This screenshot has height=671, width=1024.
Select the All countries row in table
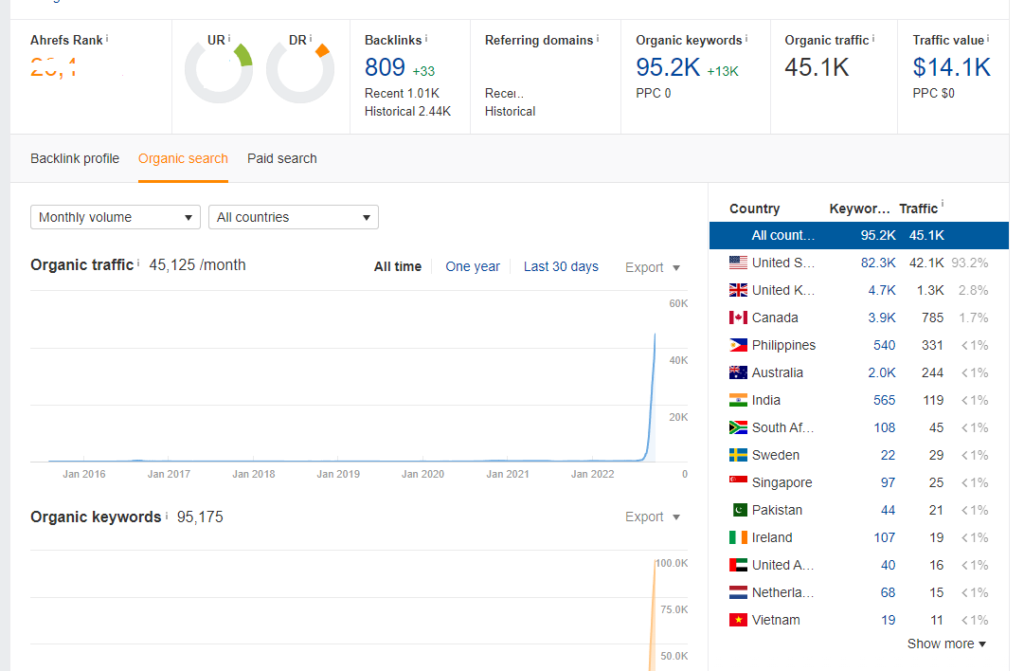tap(858, 236)
